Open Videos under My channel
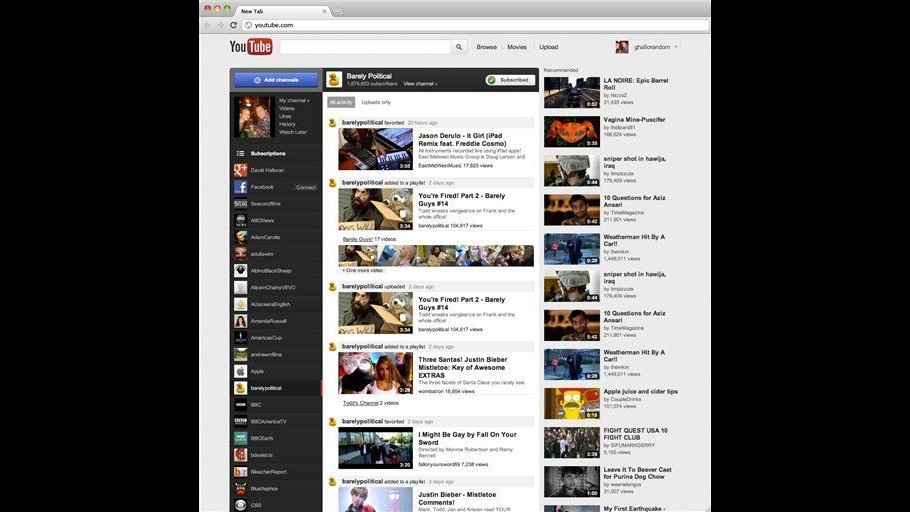The height and width of the screenshot is (512, 910). [287, 108]
